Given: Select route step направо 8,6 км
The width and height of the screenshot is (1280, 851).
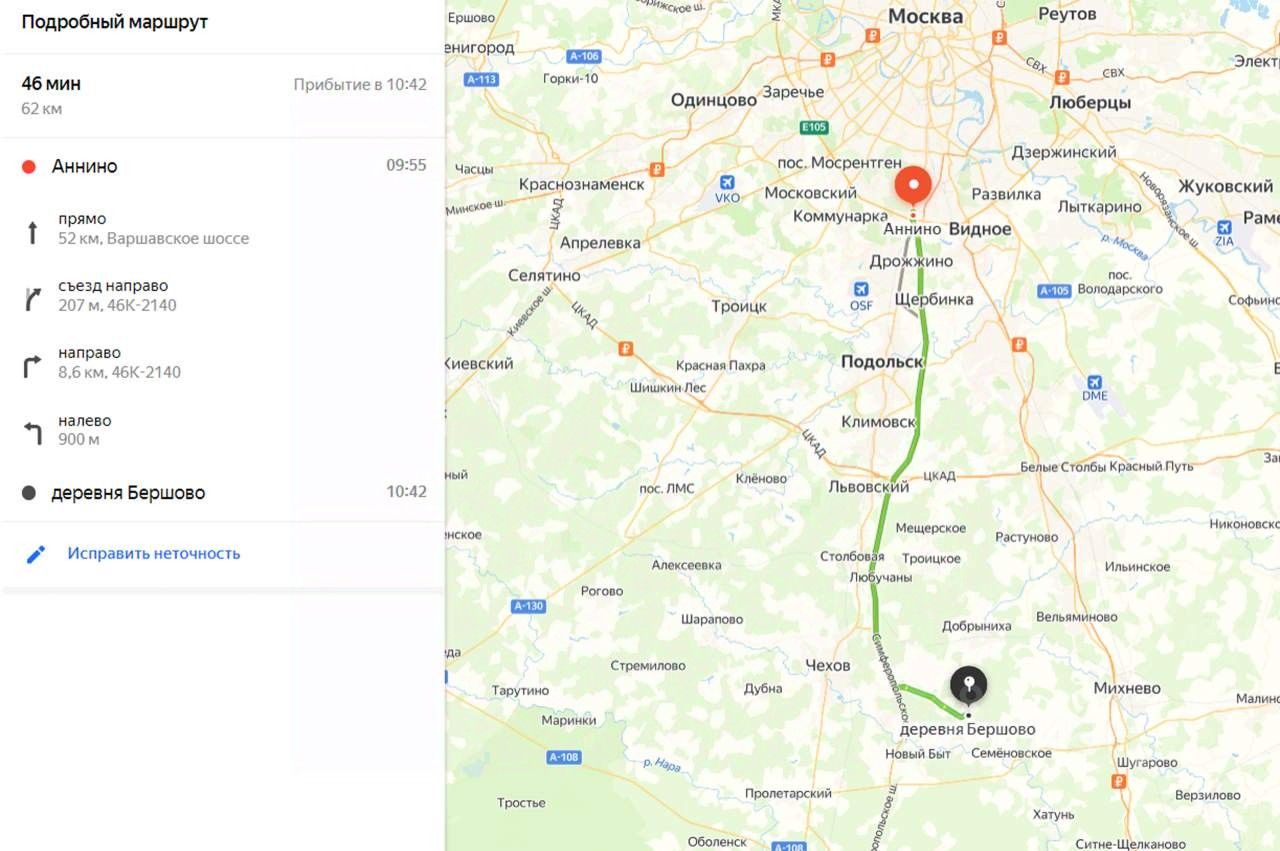Looking at the screenshot, I should point(222,363).
